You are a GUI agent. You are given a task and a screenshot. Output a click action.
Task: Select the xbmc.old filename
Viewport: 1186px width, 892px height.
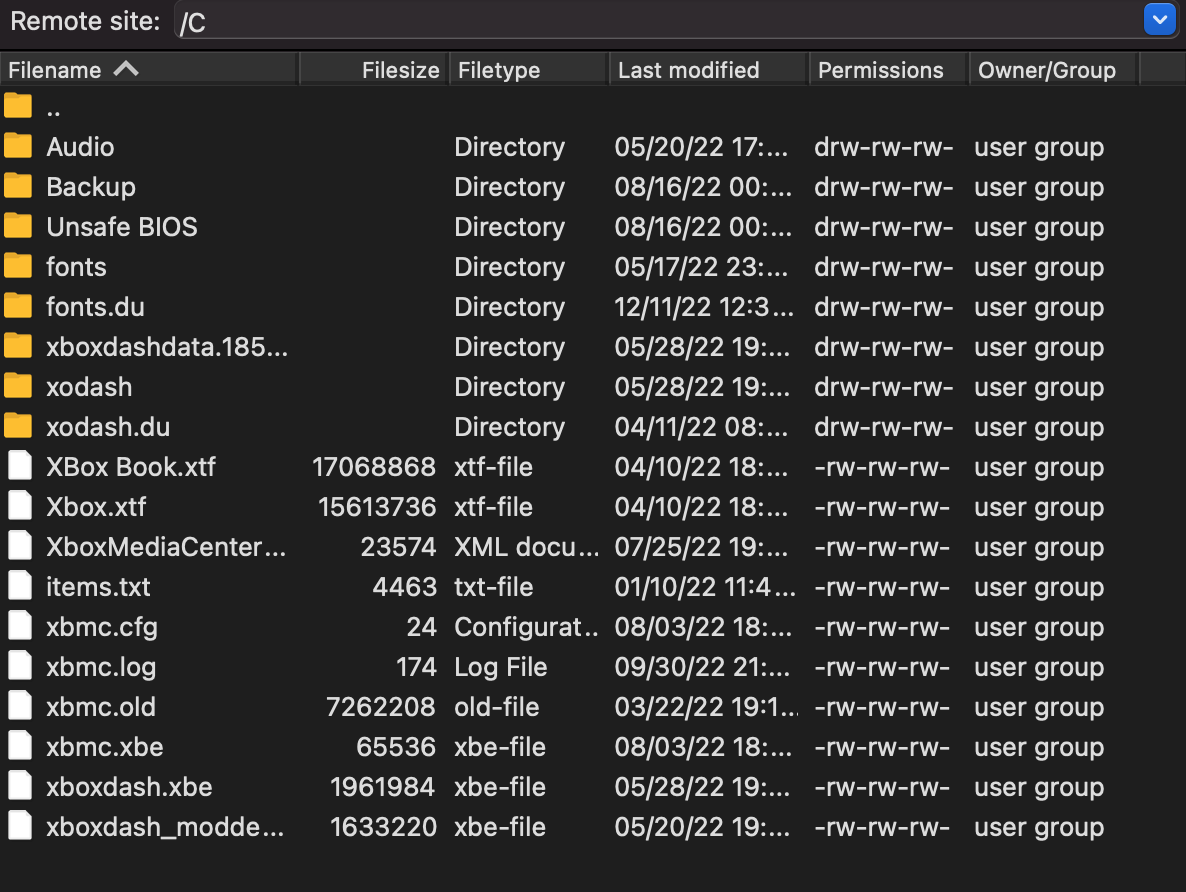101,707
